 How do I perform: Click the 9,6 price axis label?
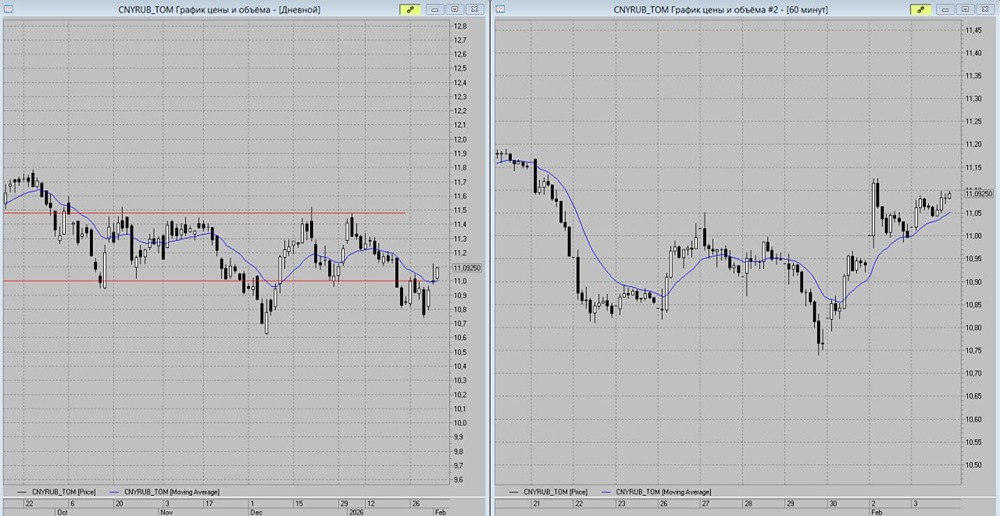[x=460, y=480]
